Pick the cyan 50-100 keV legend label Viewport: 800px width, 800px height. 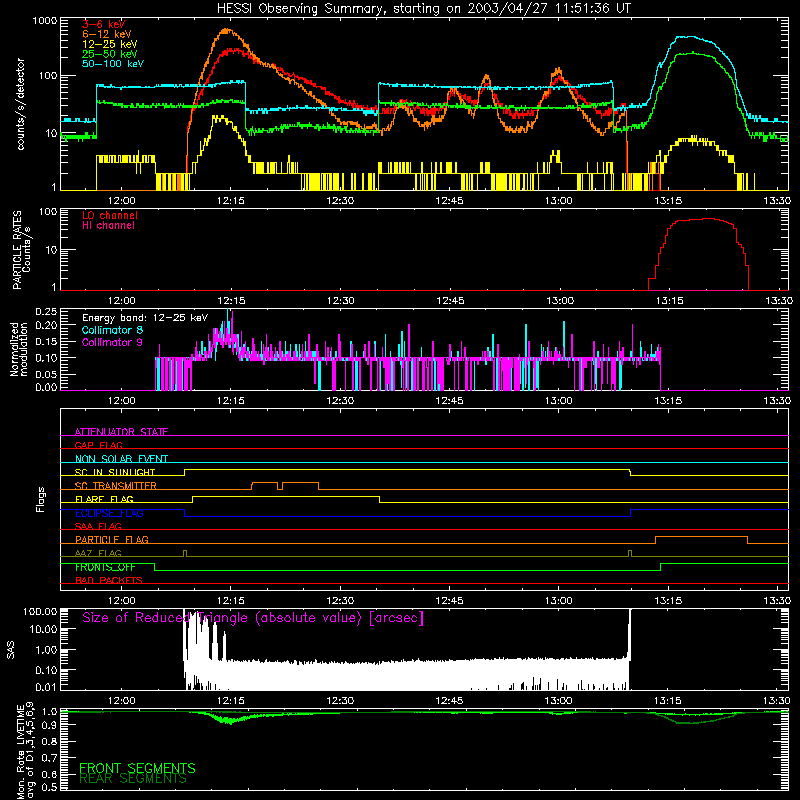click(113, 64)
